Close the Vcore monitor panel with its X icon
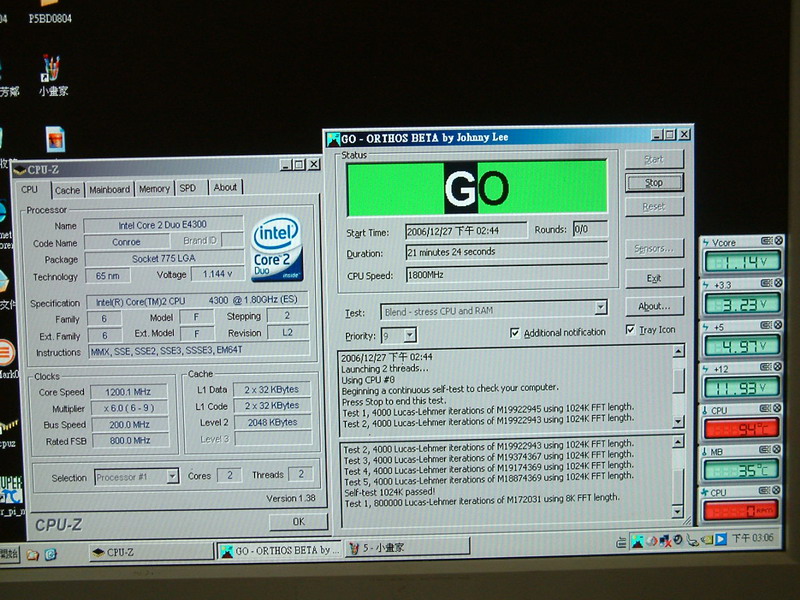This screenshot has width=800, height=600. click(x=779, y=240)
